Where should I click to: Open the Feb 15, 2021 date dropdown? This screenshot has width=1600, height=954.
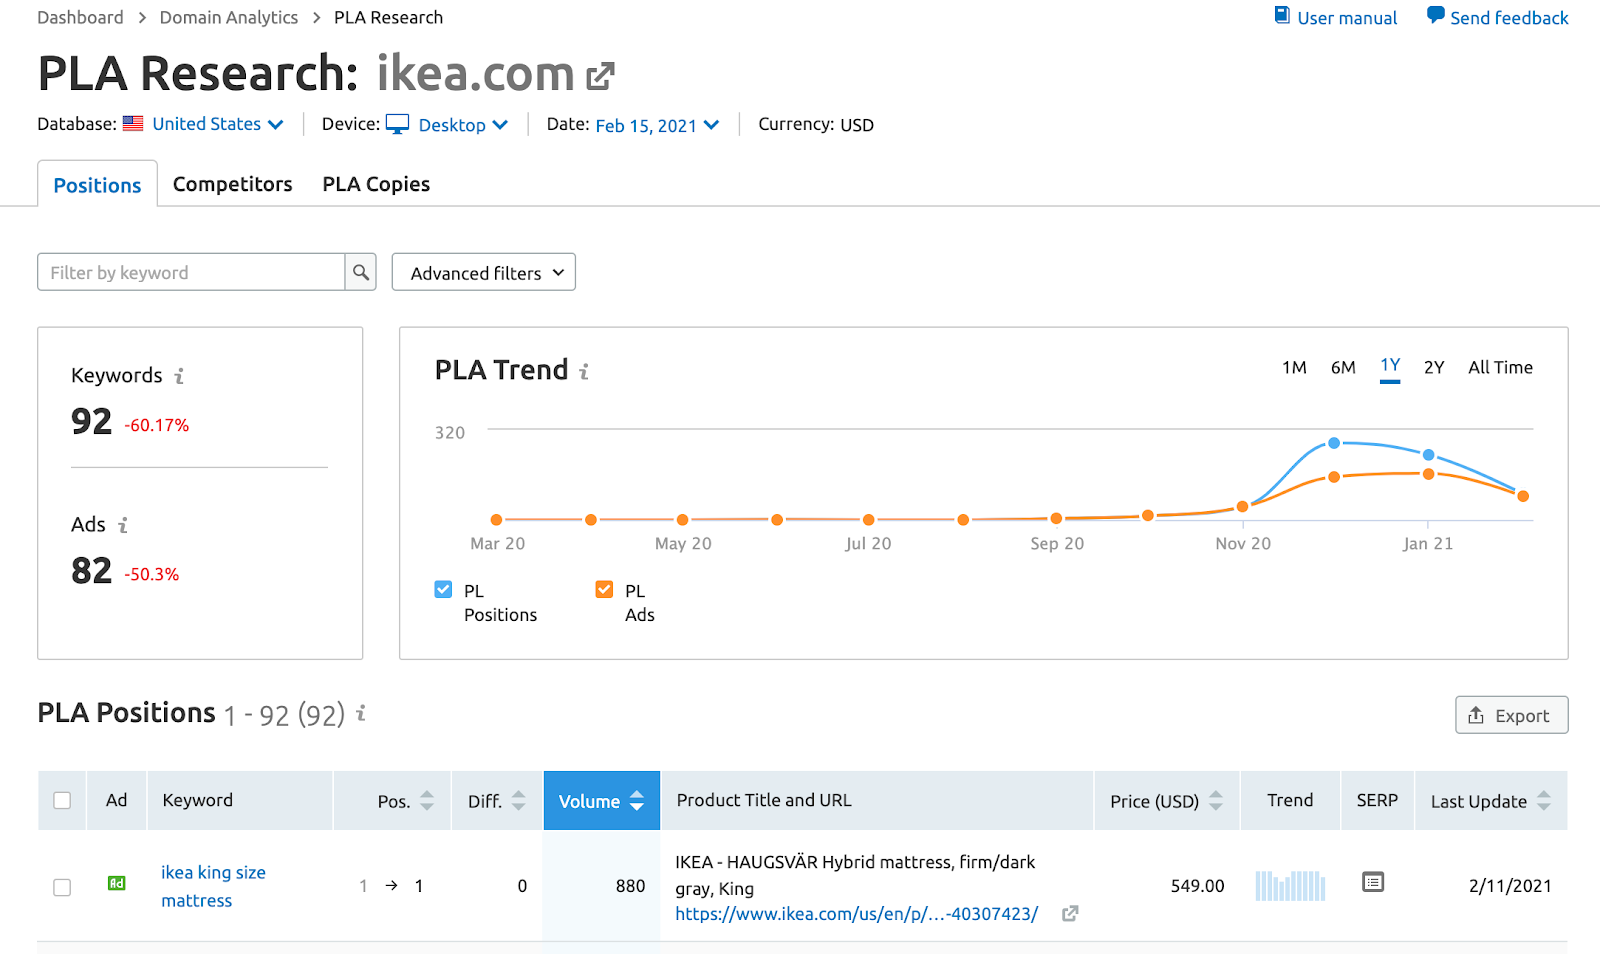657,125
